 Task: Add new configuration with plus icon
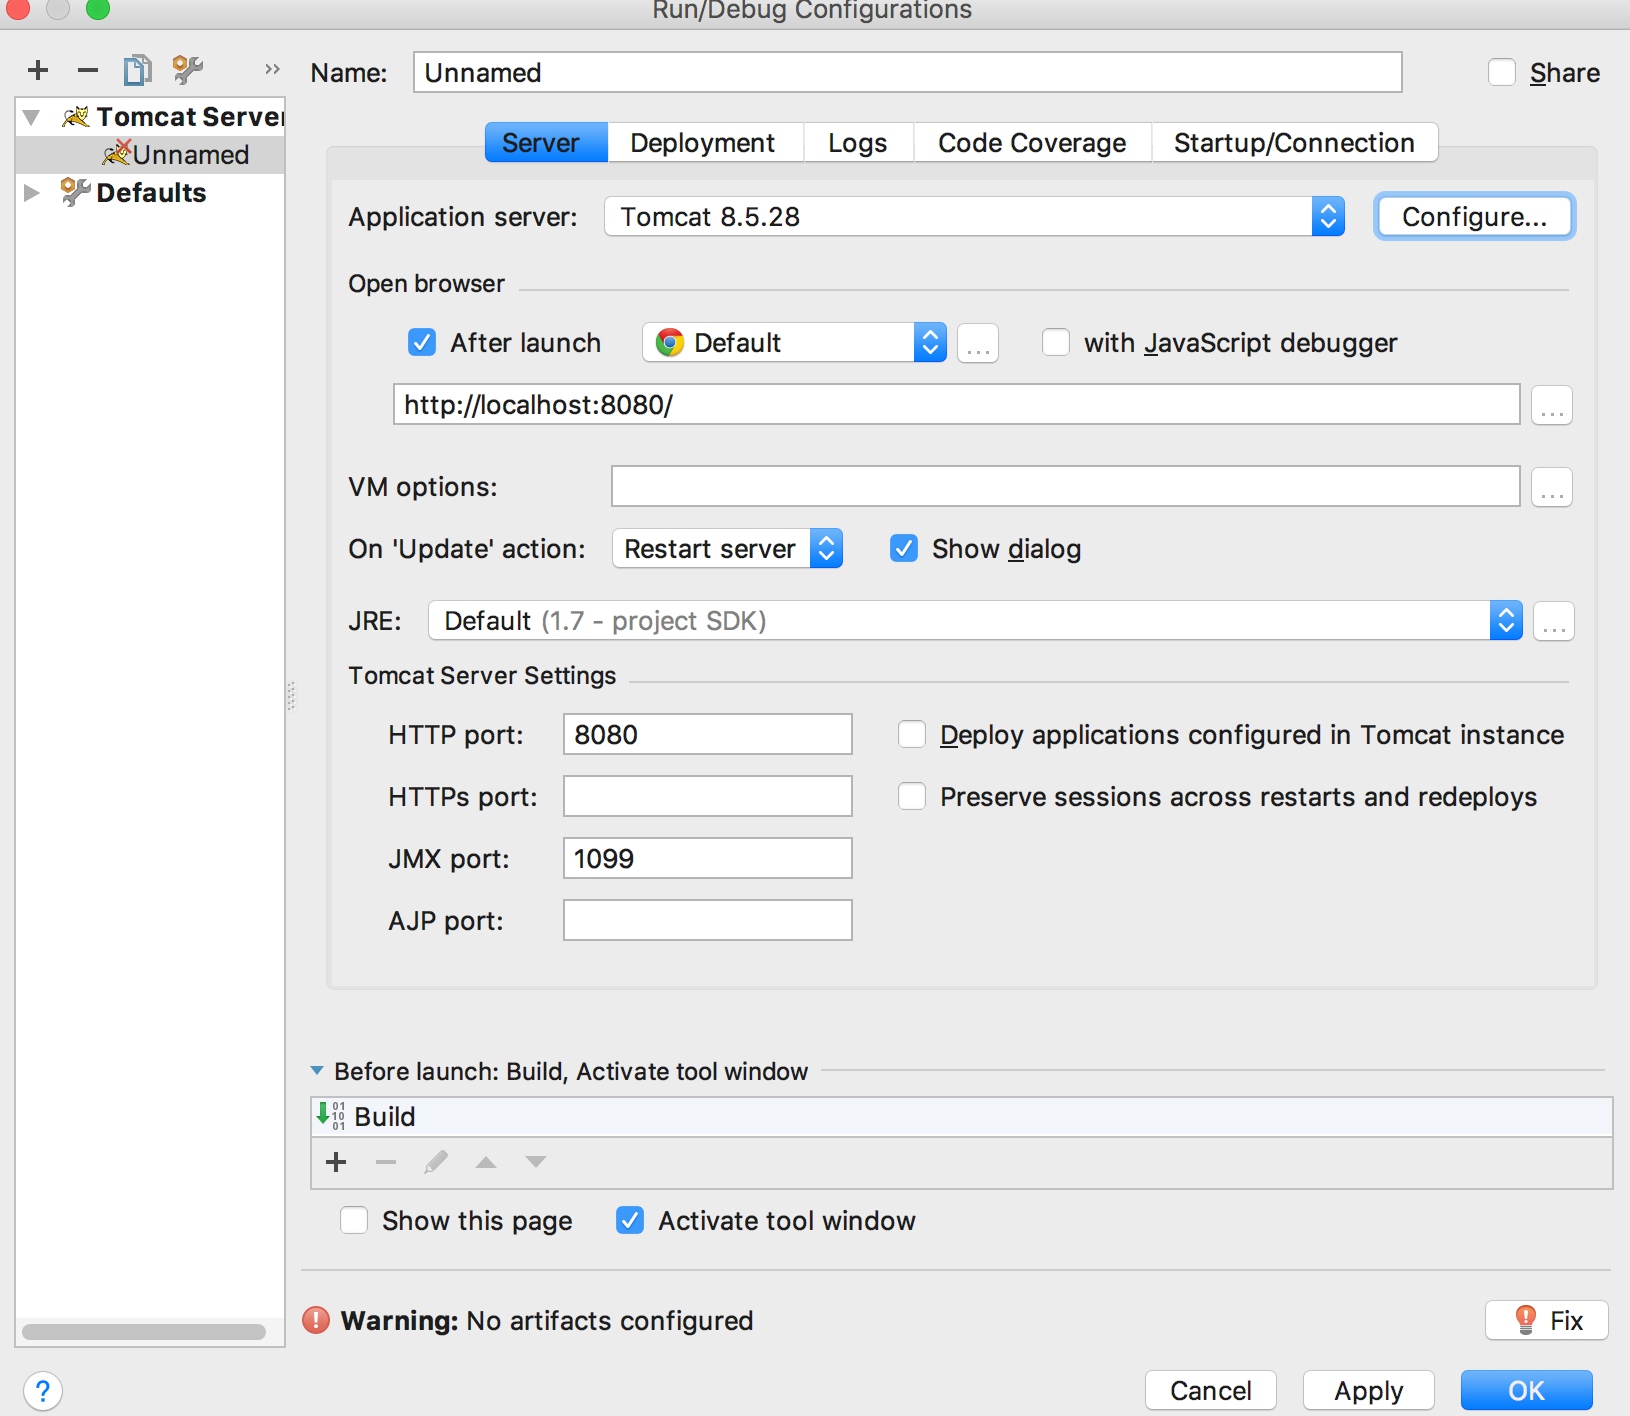point(38,70)
